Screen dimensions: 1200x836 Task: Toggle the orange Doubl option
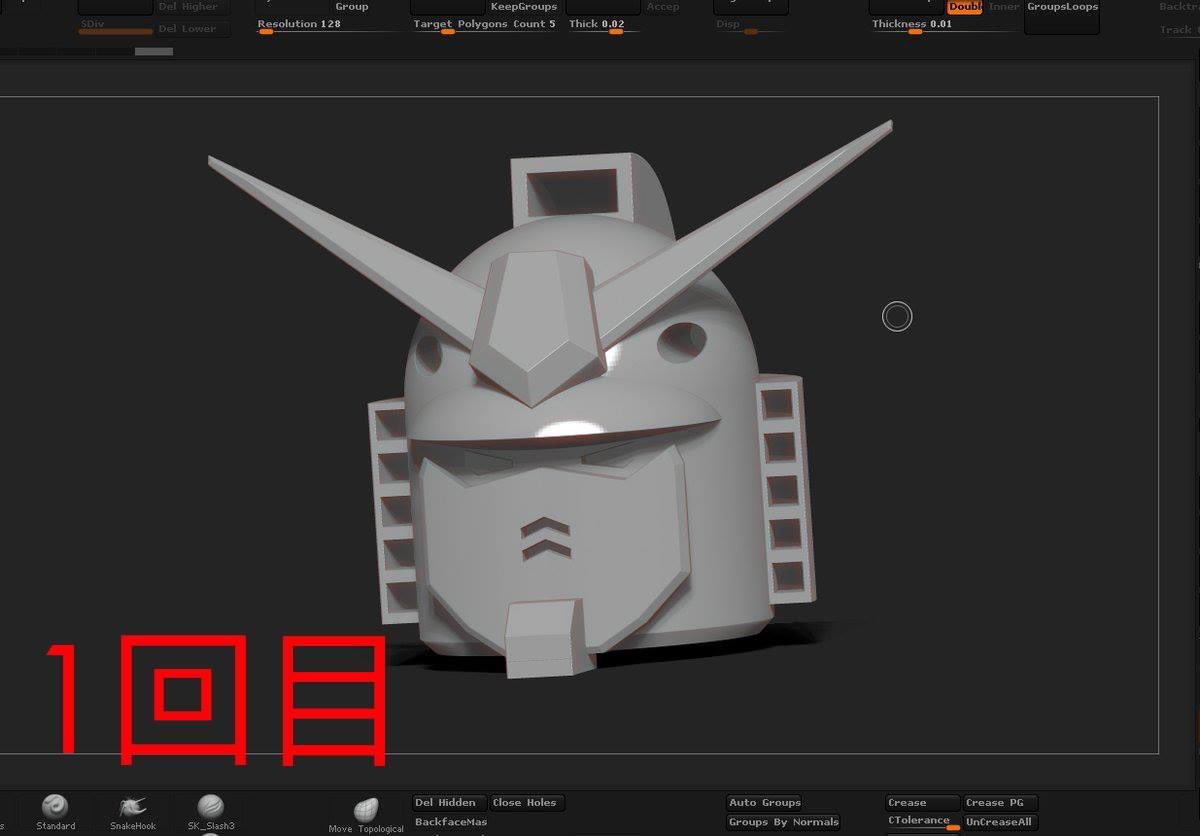click(965, 7)
